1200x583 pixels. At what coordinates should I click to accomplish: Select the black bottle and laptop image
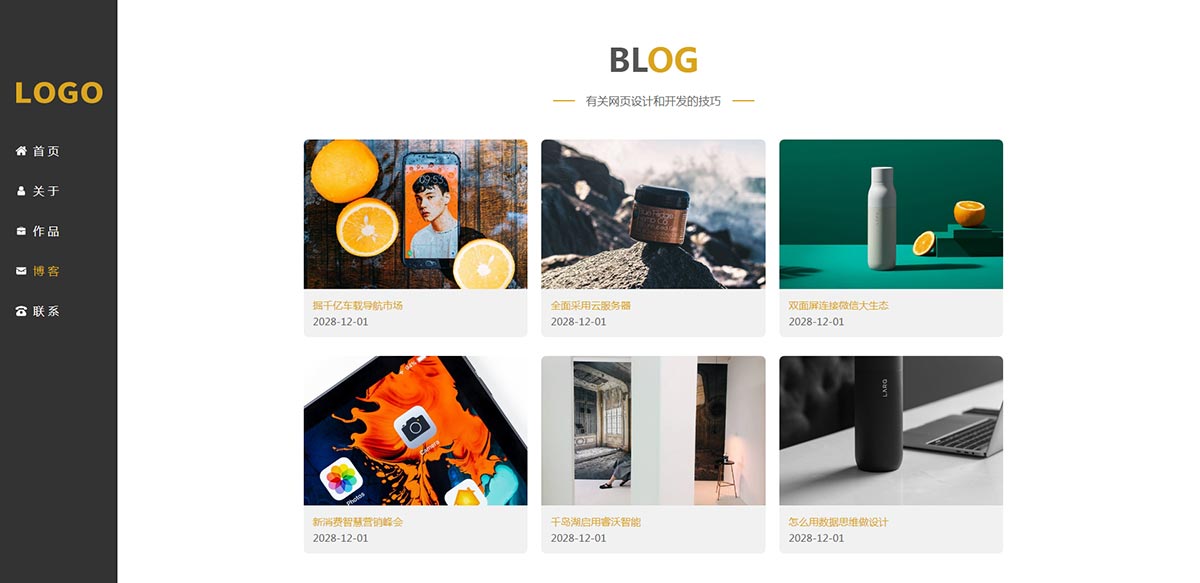click(x=891, y=430)
